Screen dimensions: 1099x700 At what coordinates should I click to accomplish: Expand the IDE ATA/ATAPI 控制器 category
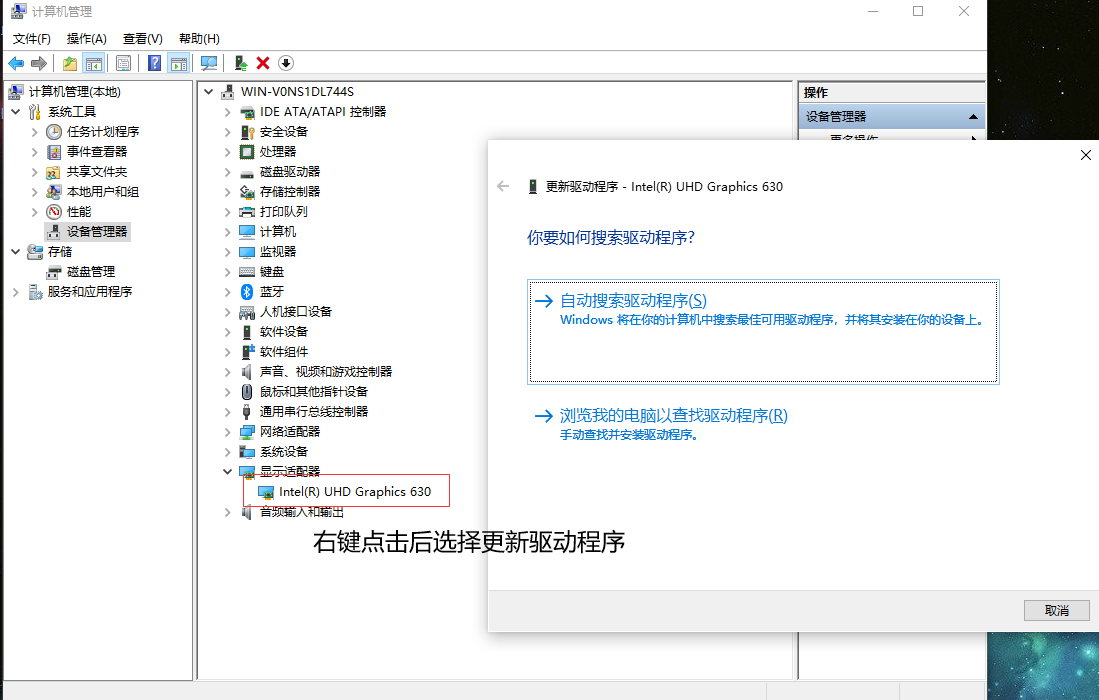227,112
